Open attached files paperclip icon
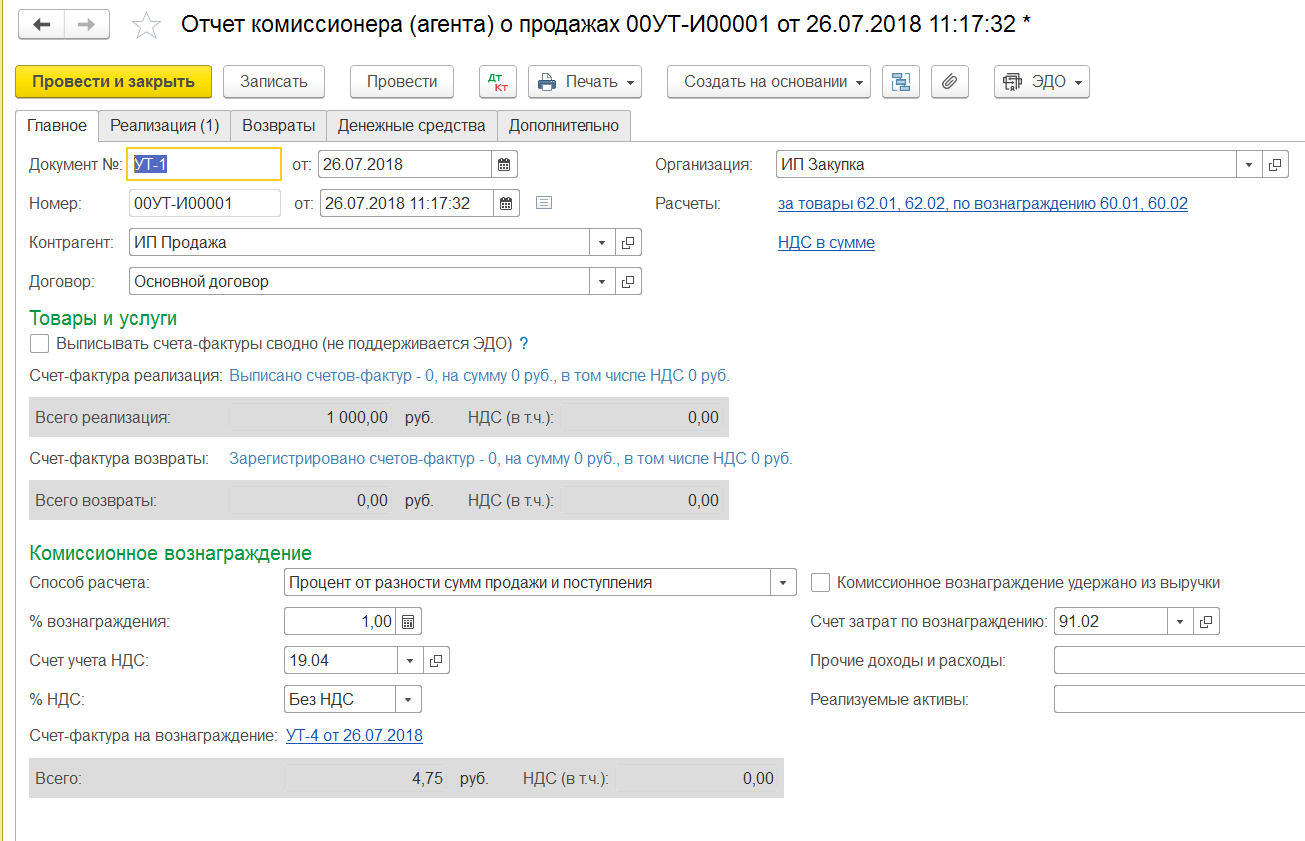Screen dimensions: 1305x841 pos(950,82)
